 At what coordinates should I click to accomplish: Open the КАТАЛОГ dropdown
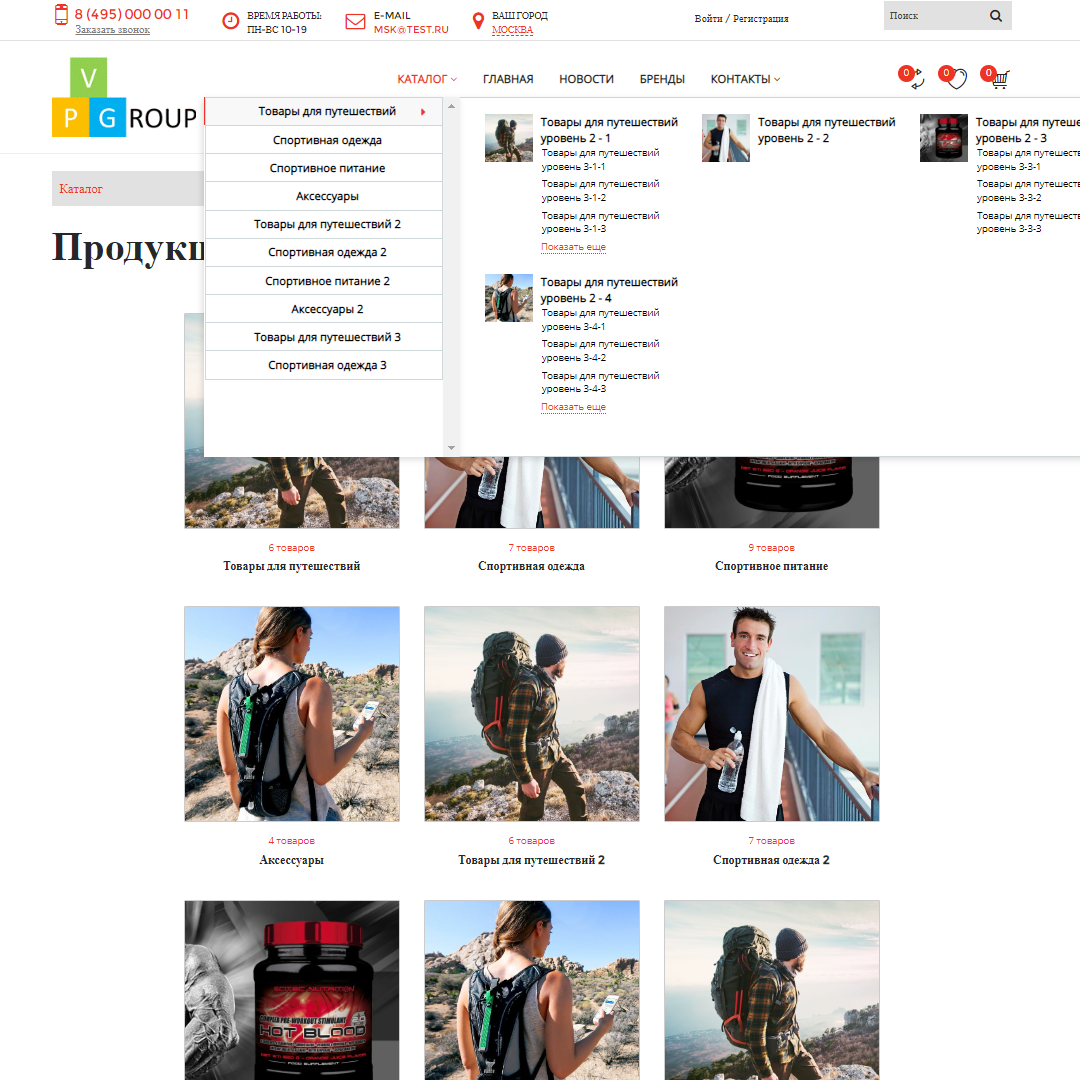pos(421,78)
